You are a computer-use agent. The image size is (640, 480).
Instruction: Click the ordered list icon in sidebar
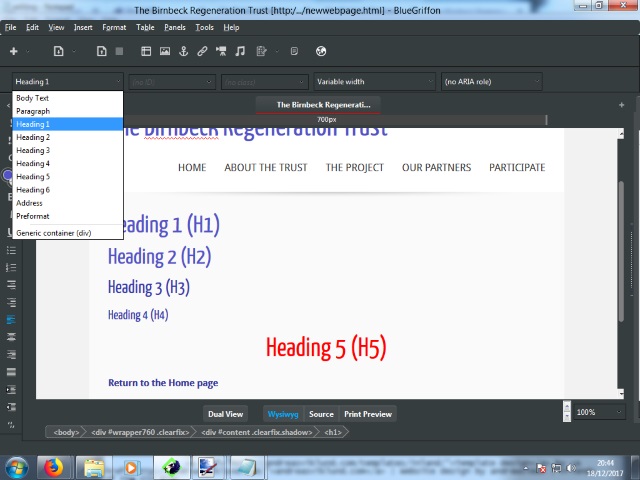tap(11, 267)
